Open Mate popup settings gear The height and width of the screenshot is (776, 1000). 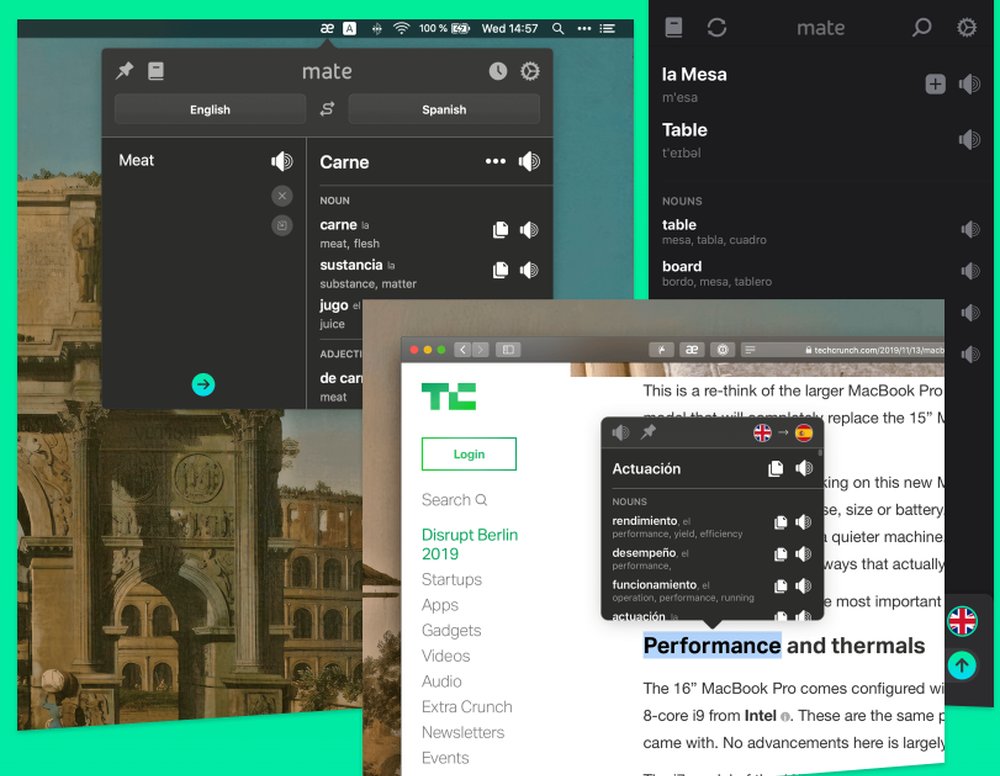pyautogui.click(x=530, y=71)
